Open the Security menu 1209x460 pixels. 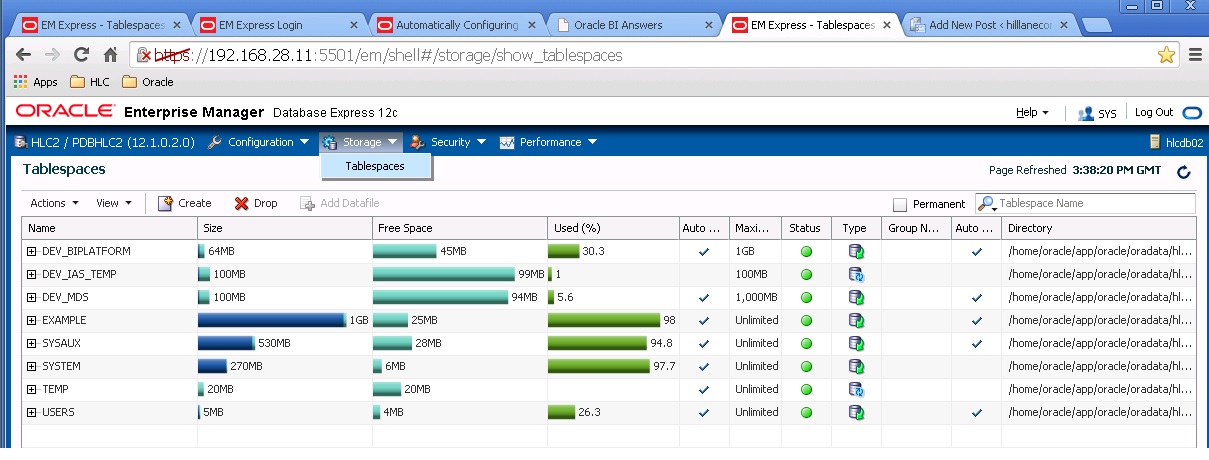point(449,142)
